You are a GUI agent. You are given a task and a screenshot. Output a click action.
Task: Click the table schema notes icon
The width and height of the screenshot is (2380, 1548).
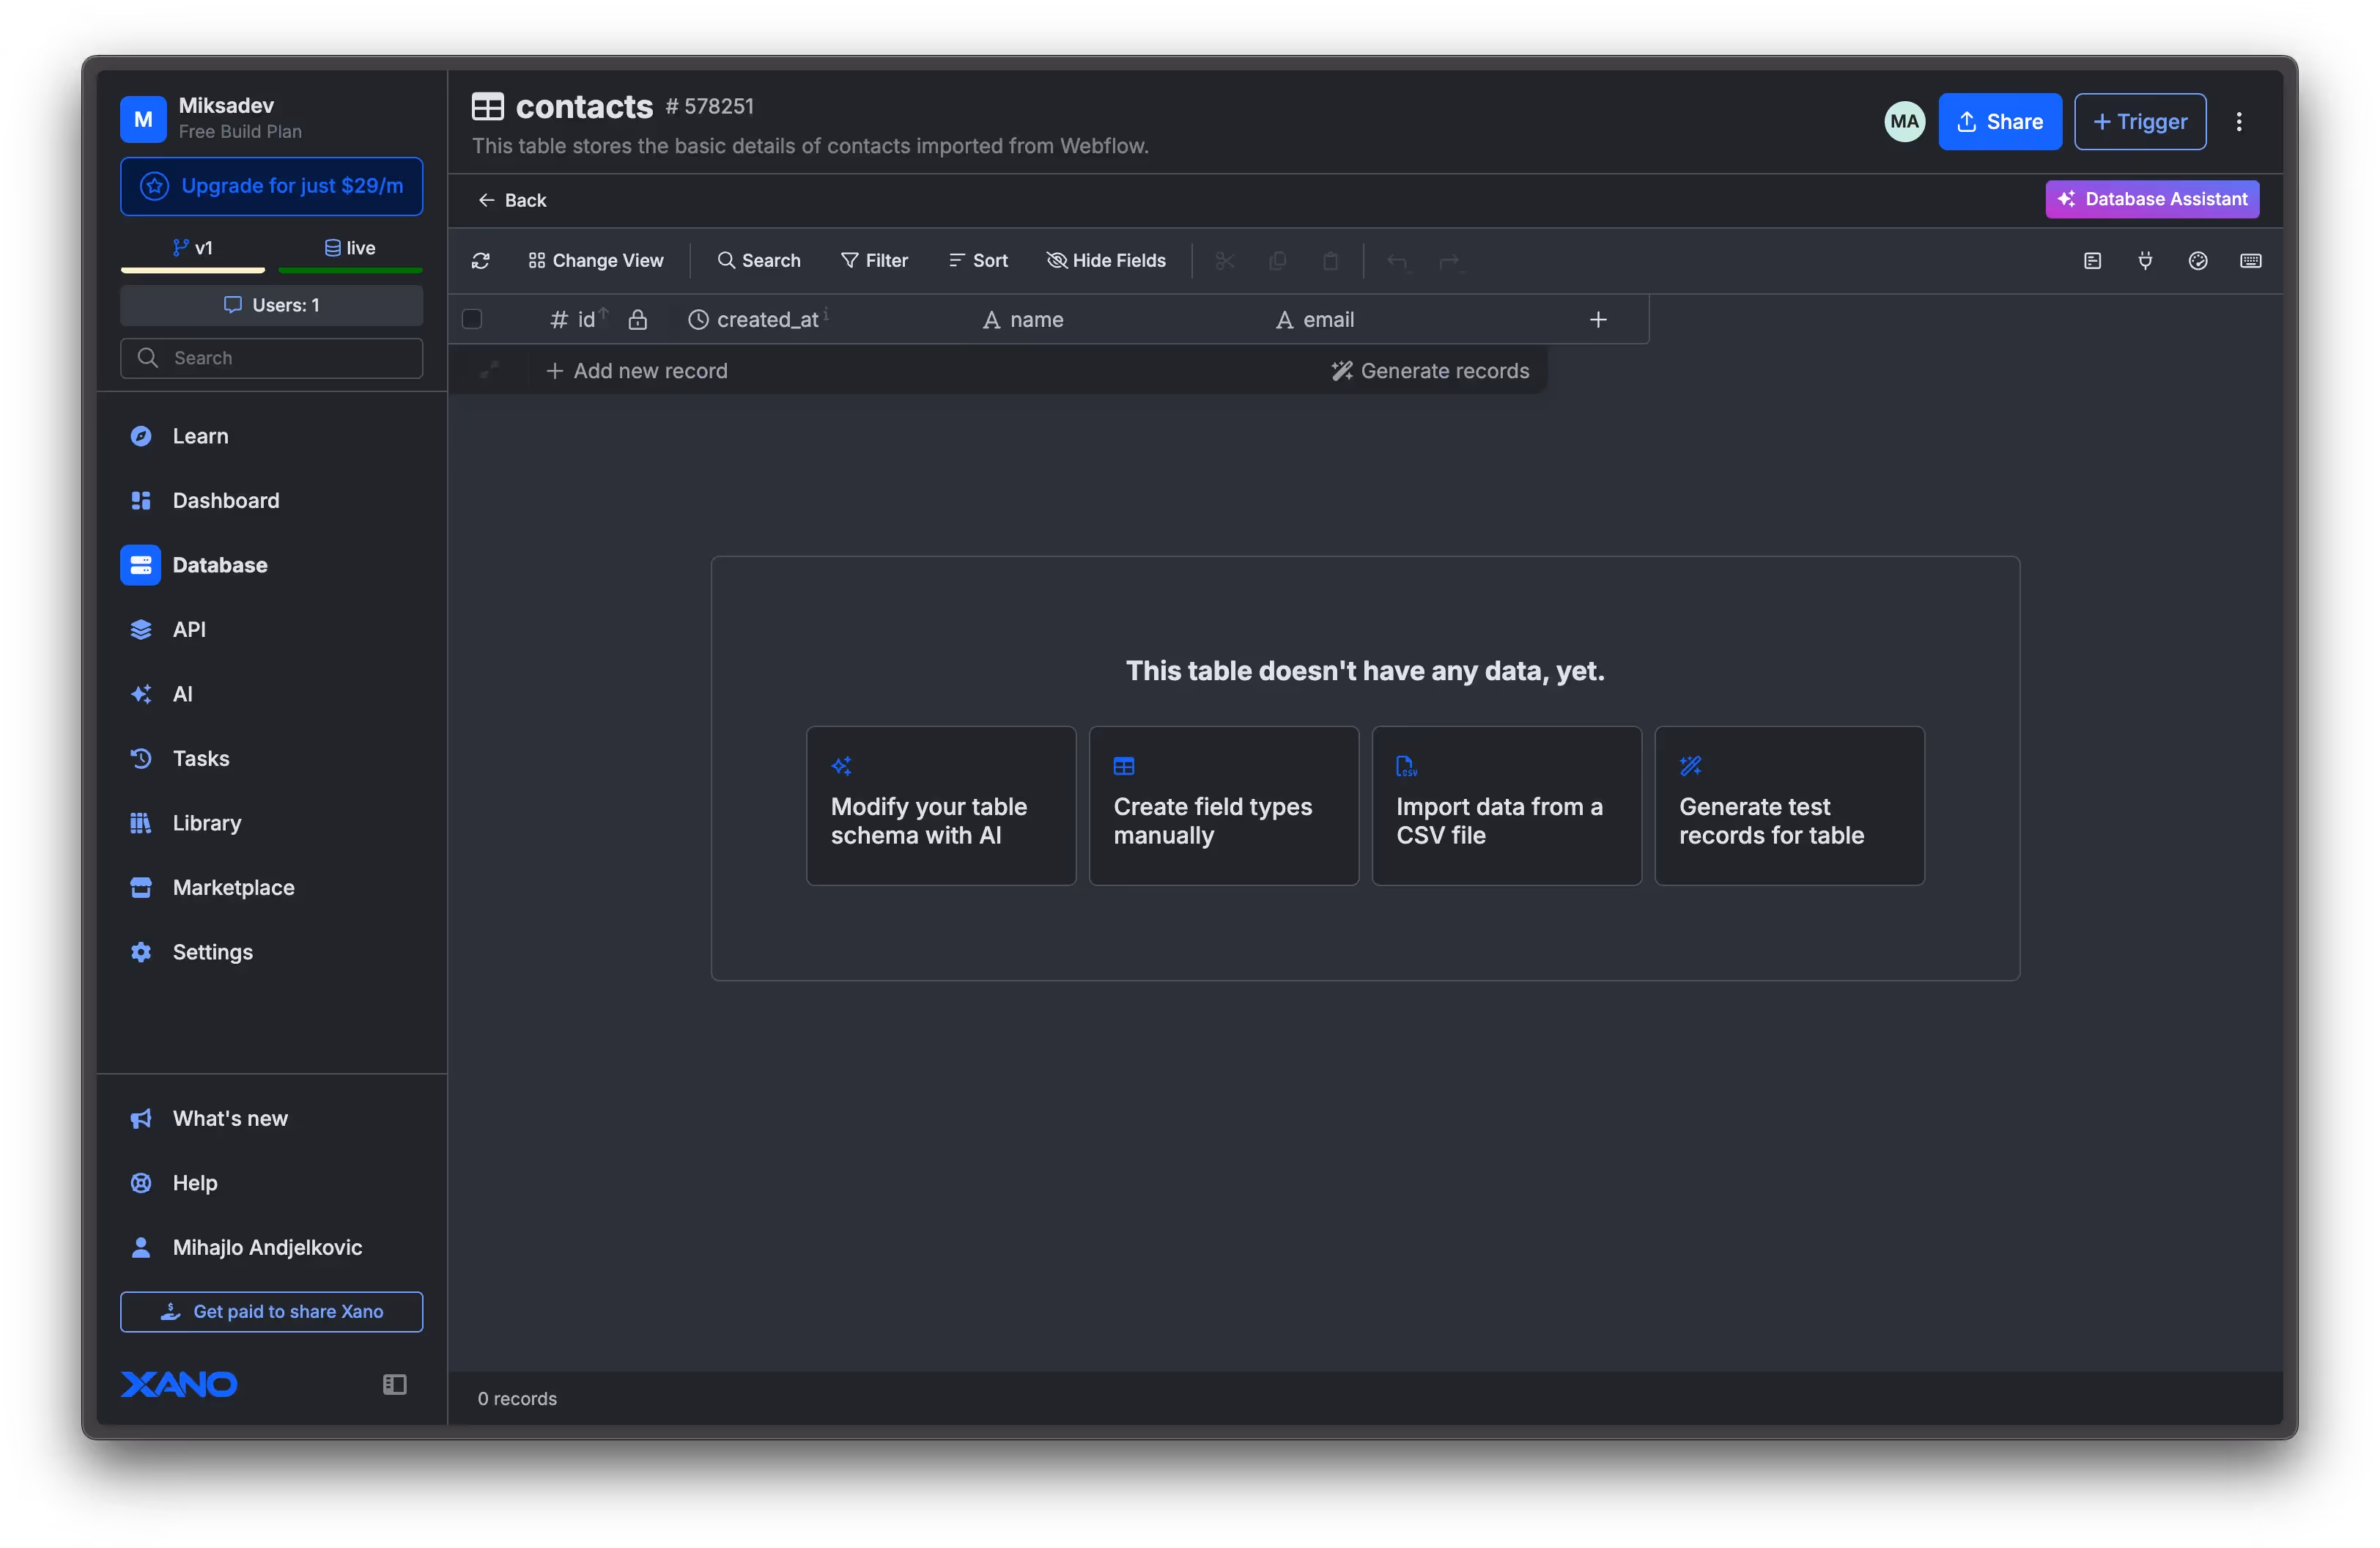(2092, 261)
